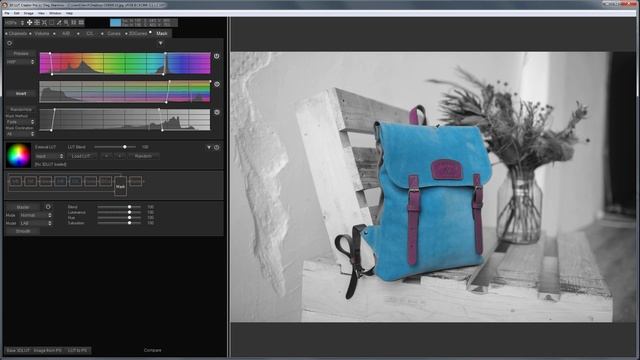Click the power icon beside Master button
This screenshot has width=640, height=360.
tap(48, 207)
